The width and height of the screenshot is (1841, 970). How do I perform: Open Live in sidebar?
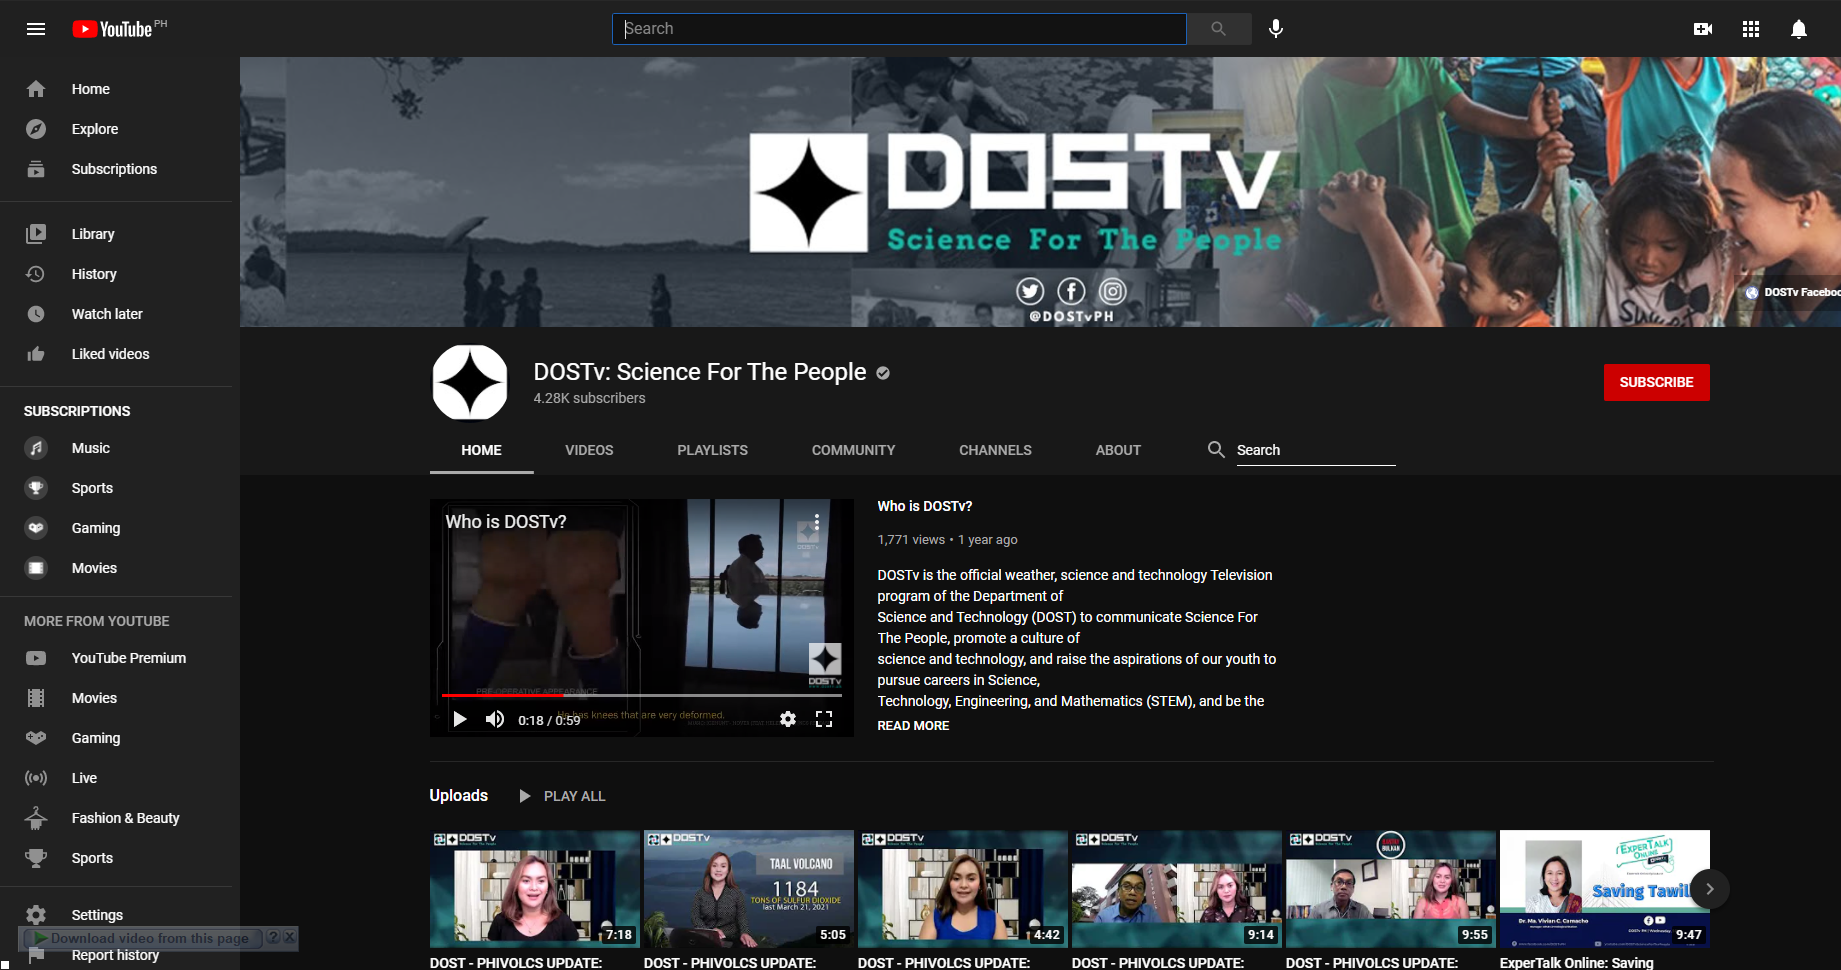[x=120, y=778]
